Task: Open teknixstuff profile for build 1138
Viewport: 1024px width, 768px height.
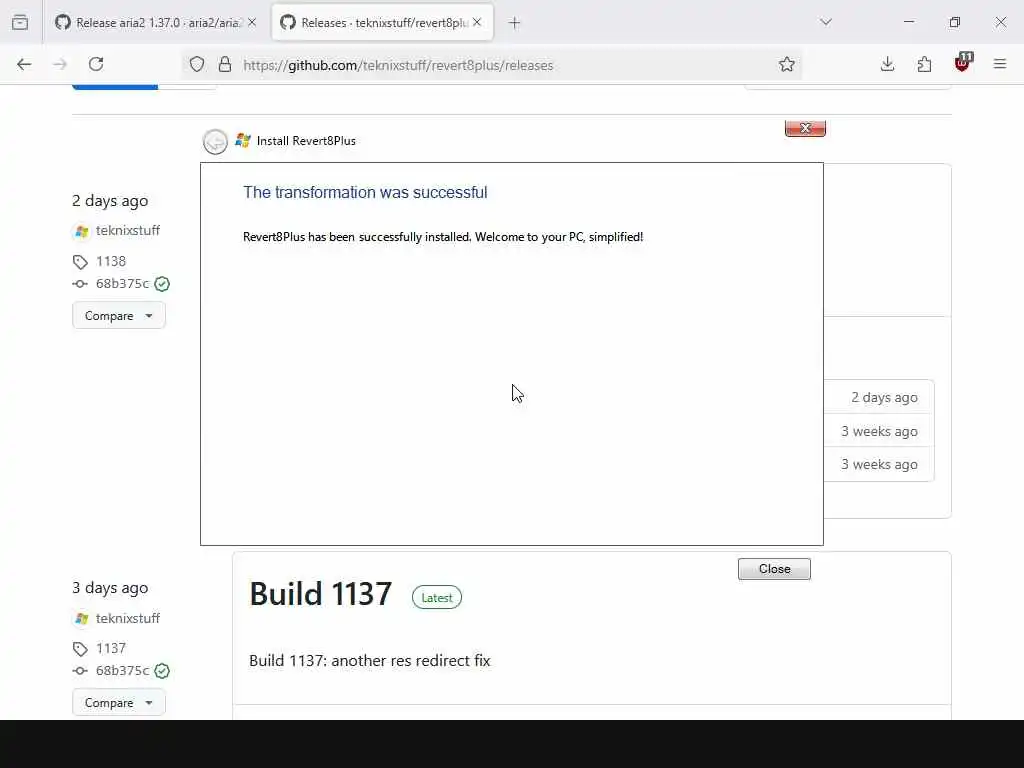Action: pos(128,231)
